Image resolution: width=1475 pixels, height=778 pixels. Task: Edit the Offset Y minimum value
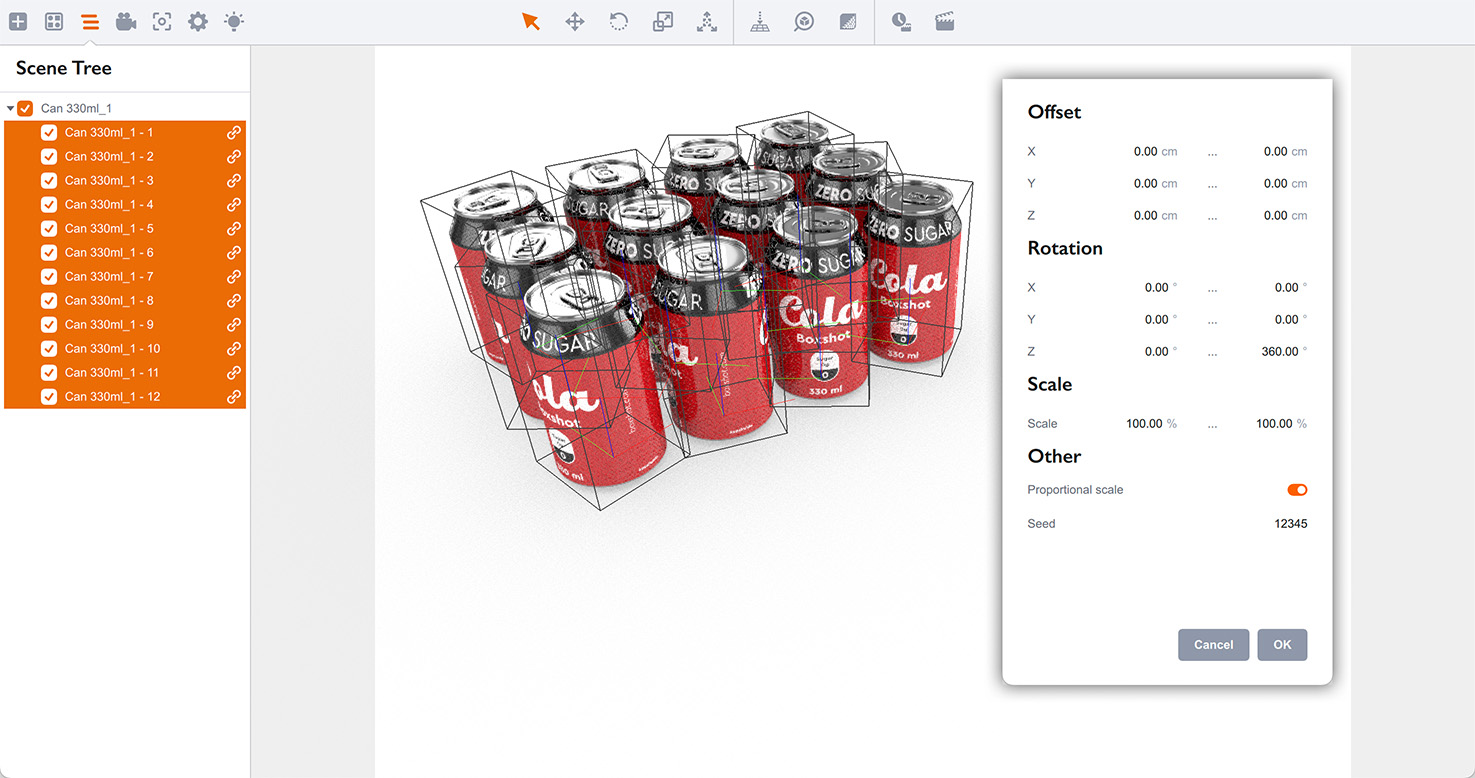1145,184
